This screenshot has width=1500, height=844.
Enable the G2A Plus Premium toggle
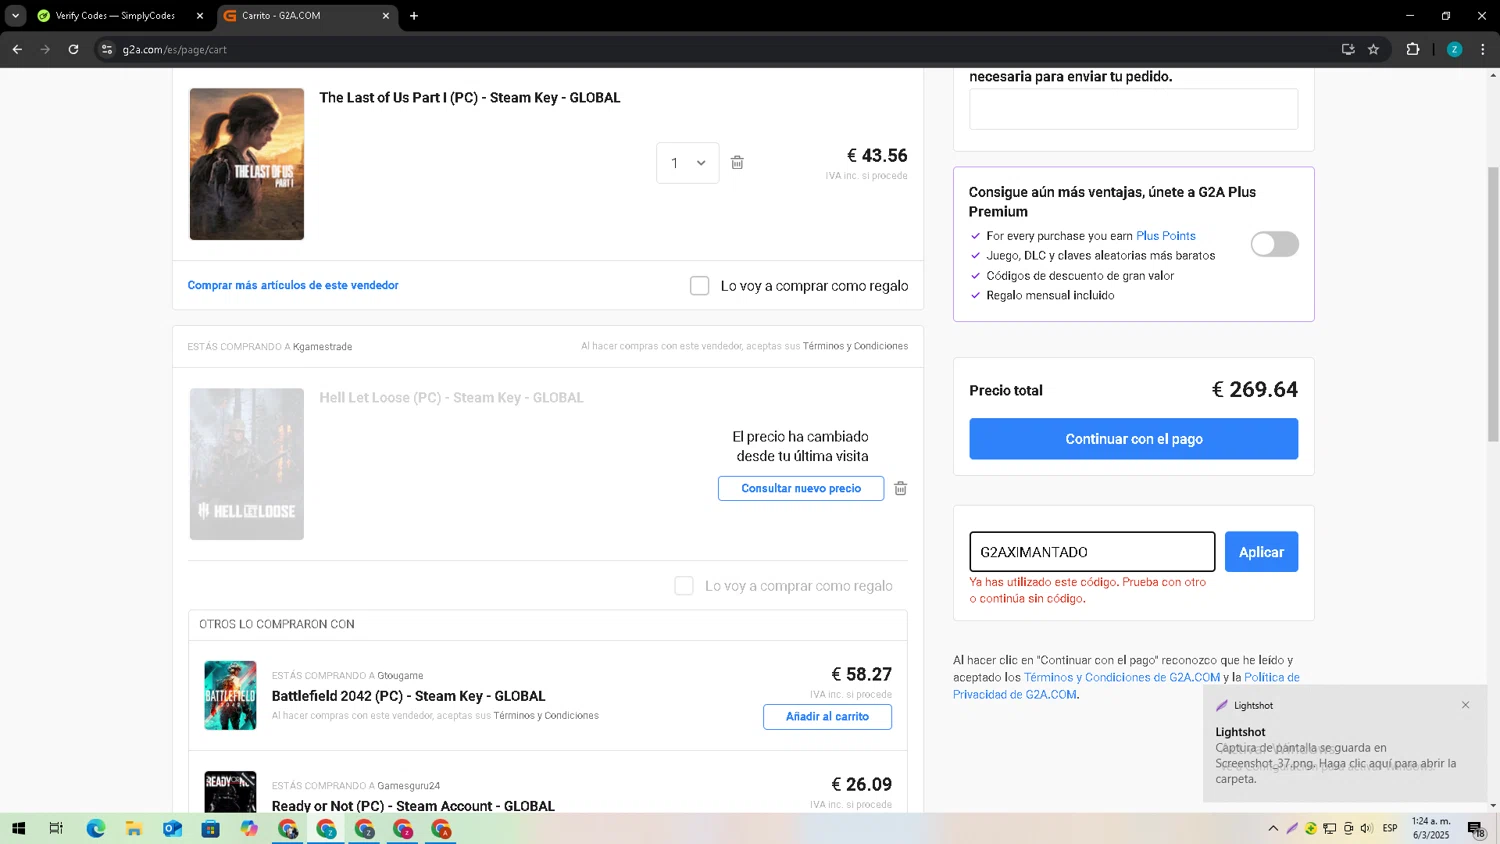[1274, 245]
